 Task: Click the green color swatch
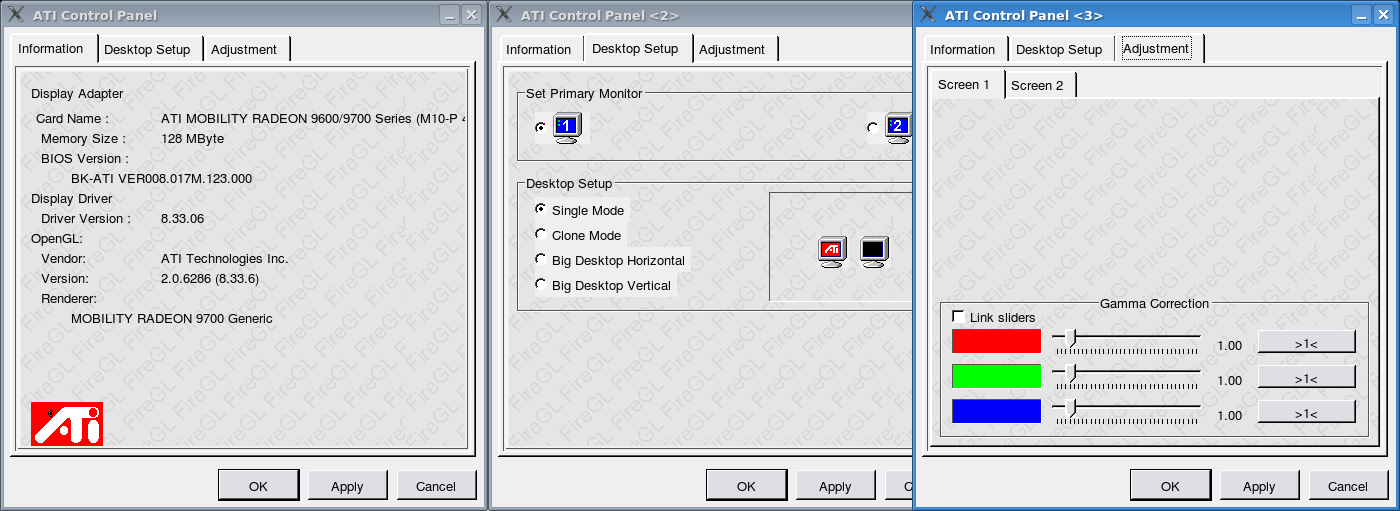(x=996, y=376)
